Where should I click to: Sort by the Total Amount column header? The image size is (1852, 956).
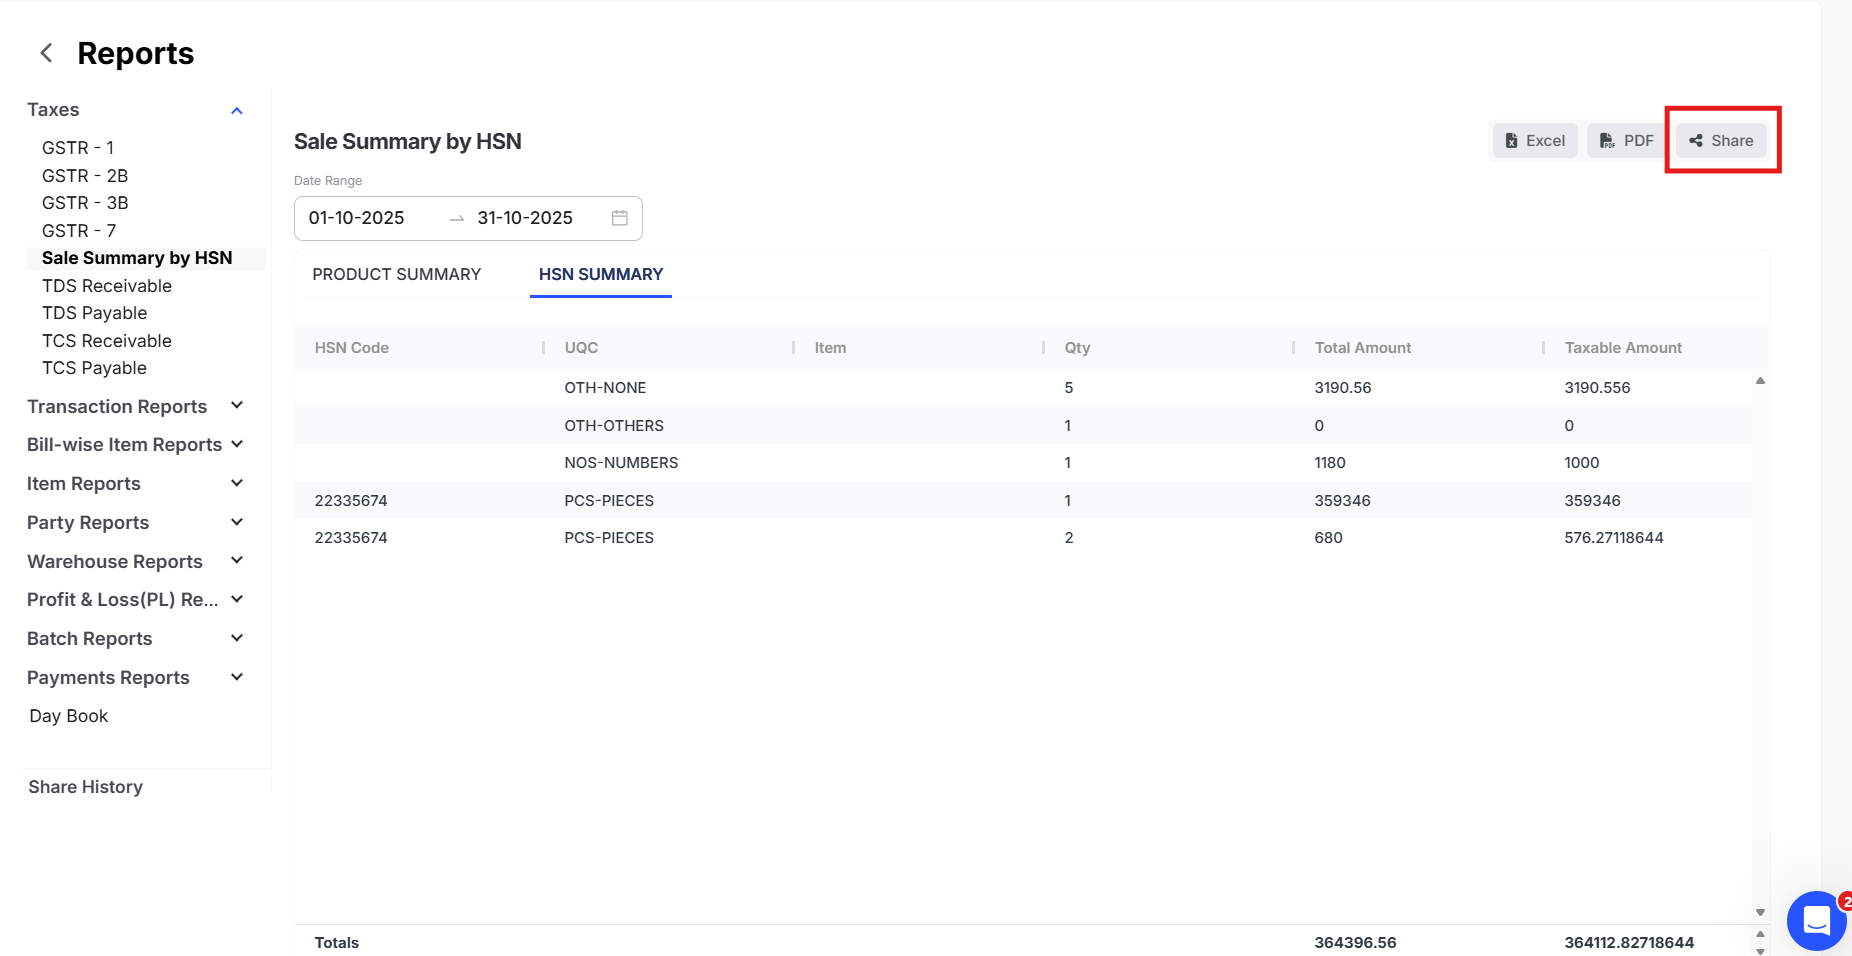[1363, 348]
